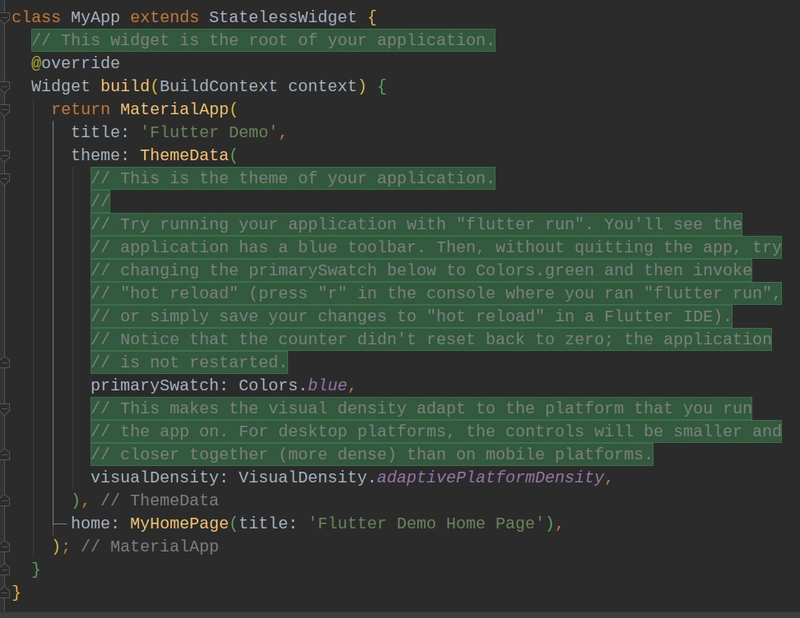Click the 'visualDensity' property name

[155, 477]
